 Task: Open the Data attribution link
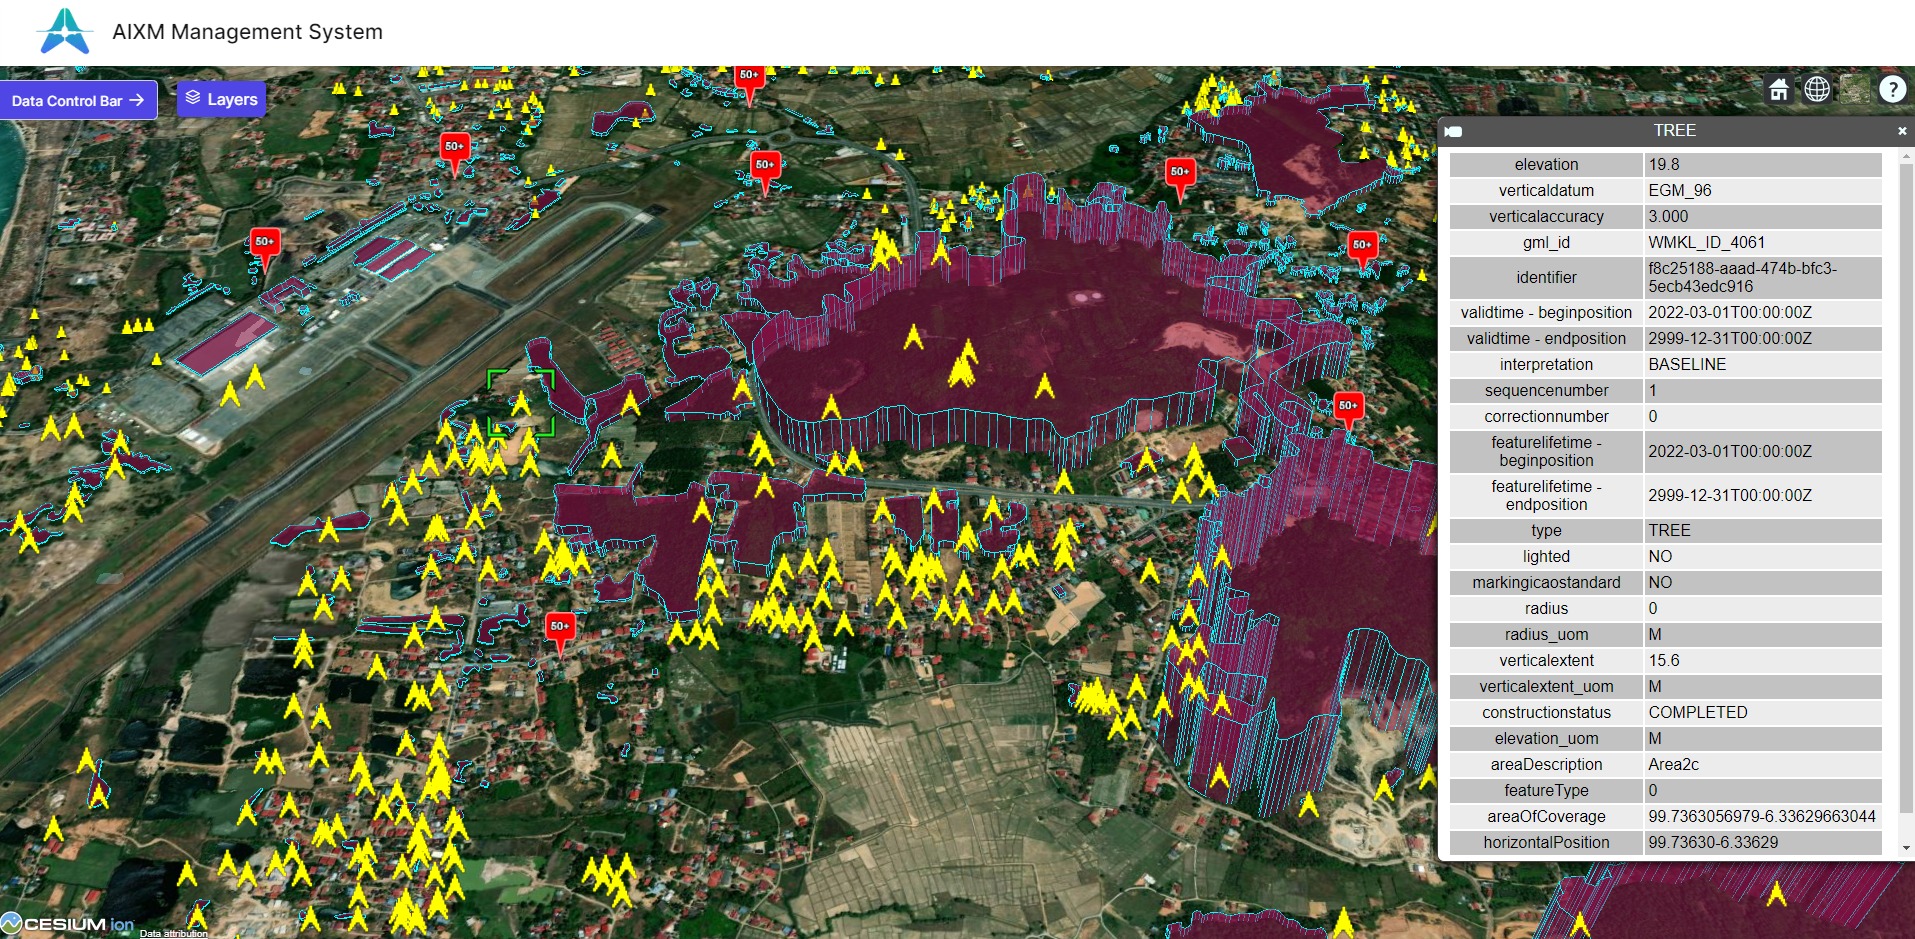point(173,933)
